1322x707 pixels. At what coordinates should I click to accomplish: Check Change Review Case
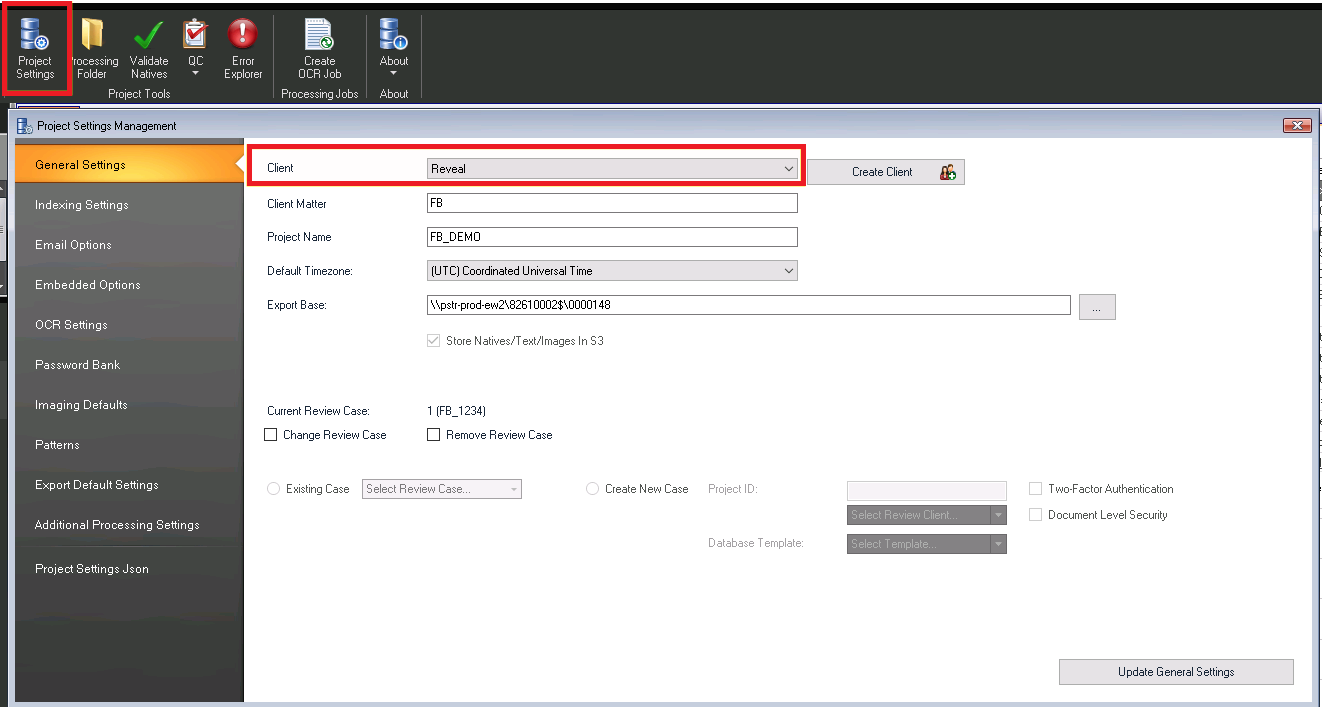(270, 435)
